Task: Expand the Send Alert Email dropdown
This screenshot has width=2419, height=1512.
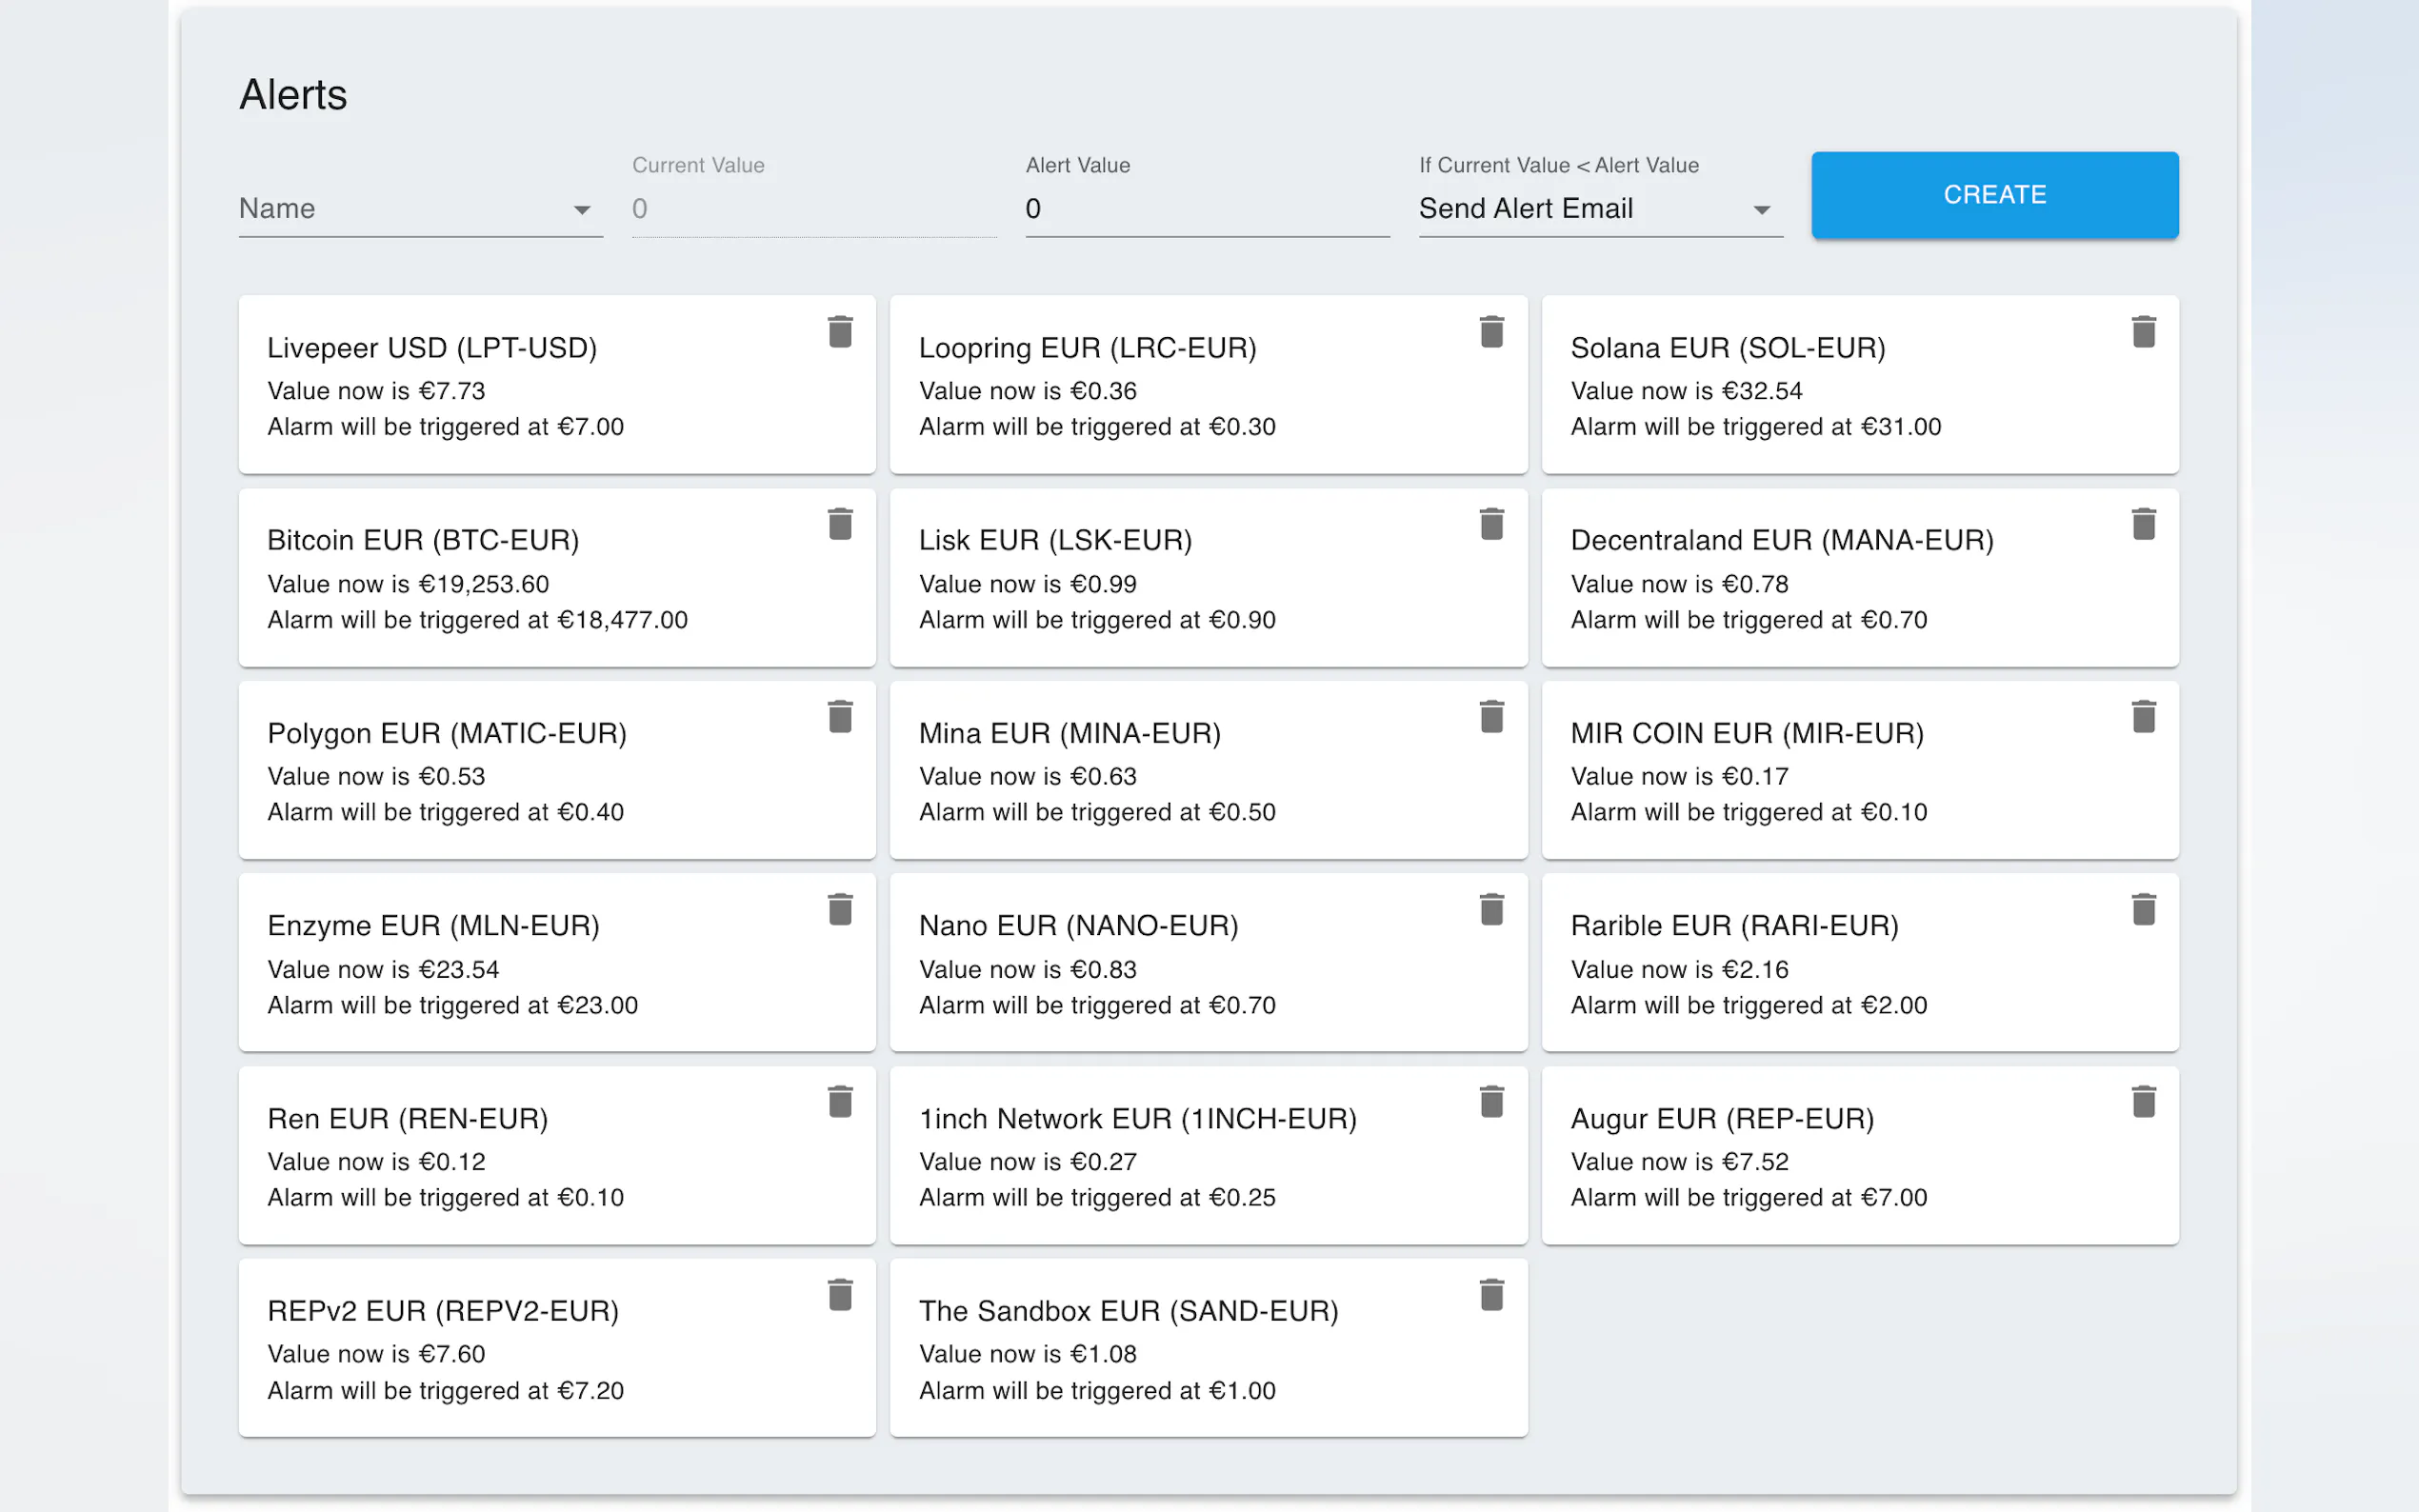Action: point(1599,208)
